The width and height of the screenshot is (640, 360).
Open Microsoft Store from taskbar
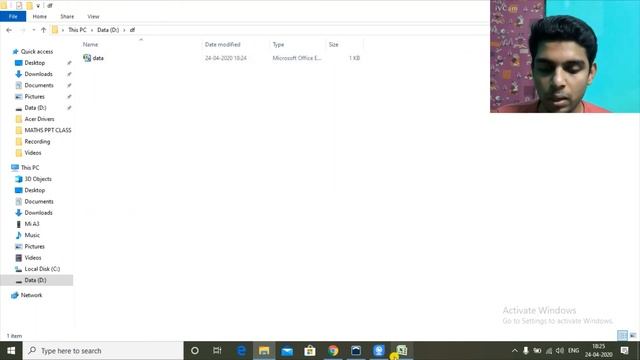pyautogui.click(x=310, y=351)
